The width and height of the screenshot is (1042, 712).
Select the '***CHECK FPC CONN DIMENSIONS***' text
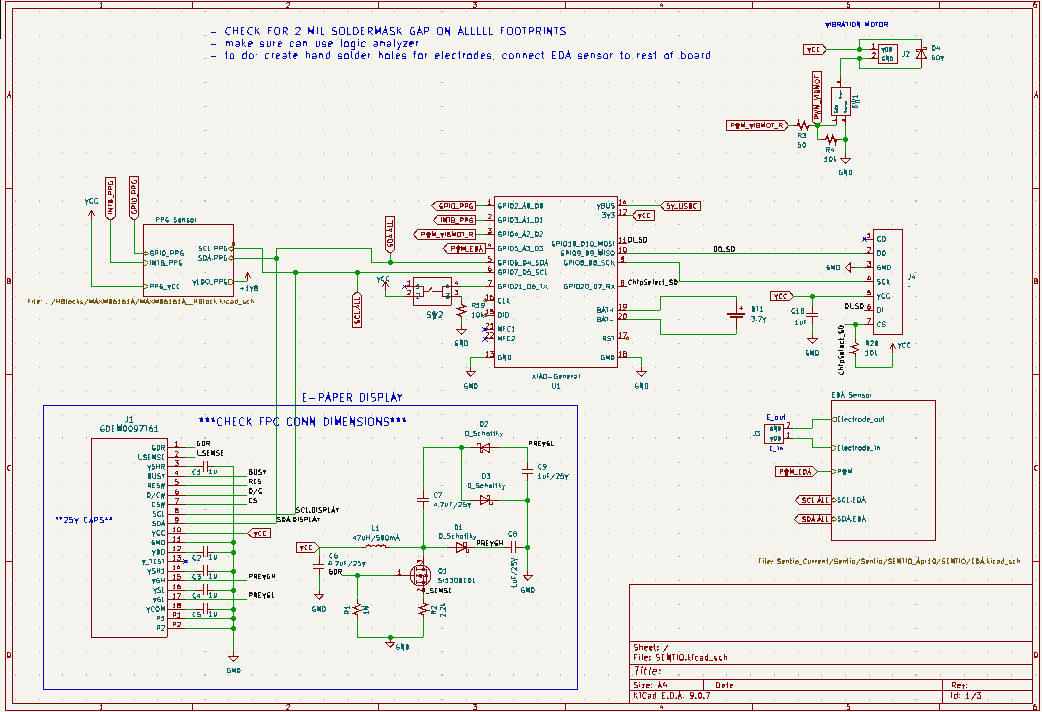coord(303,421)
